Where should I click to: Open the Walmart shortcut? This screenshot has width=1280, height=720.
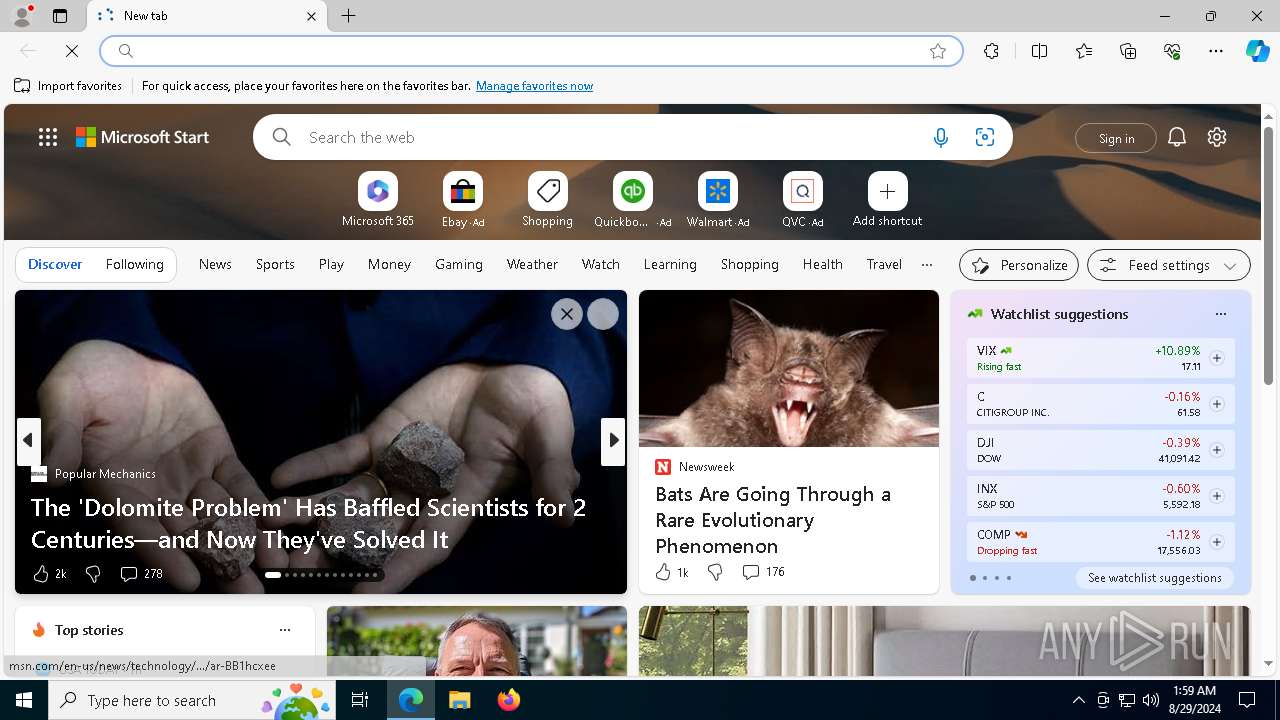(717, 200)
